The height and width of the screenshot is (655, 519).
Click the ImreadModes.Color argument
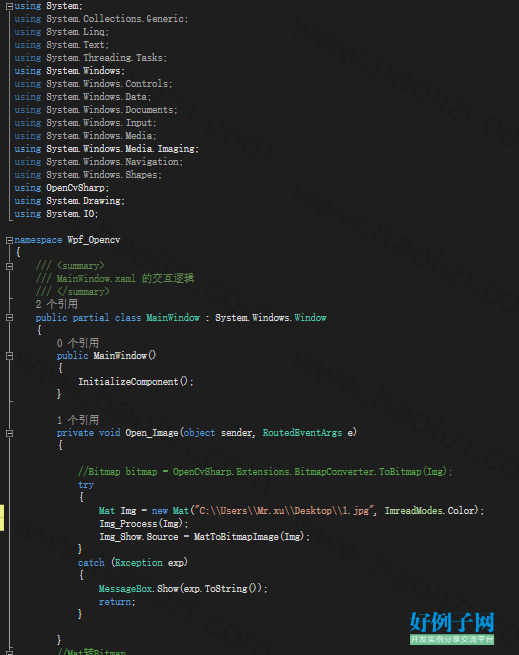431,511
